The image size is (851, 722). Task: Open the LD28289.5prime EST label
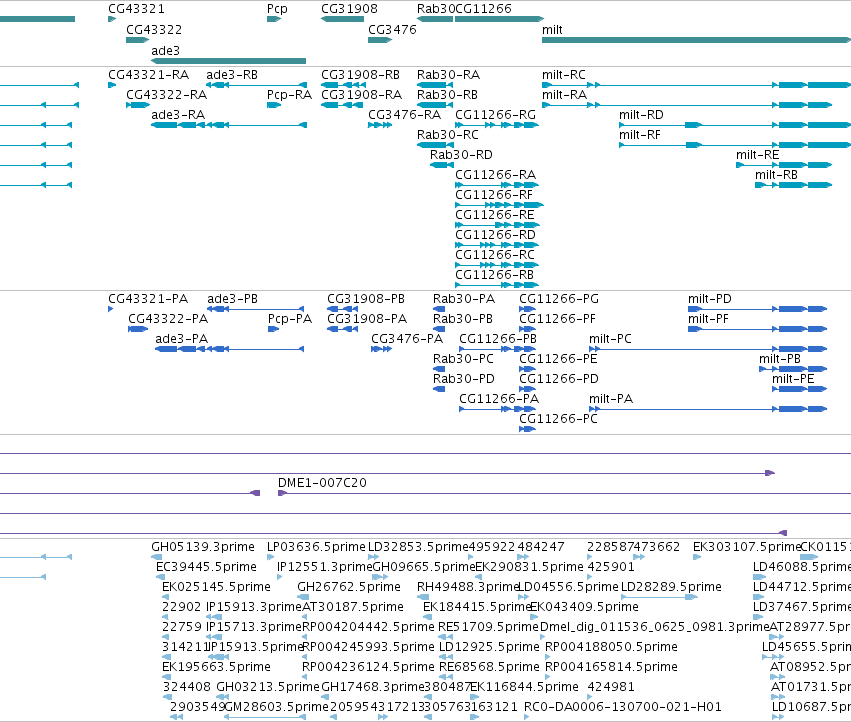tap(671, 587)
